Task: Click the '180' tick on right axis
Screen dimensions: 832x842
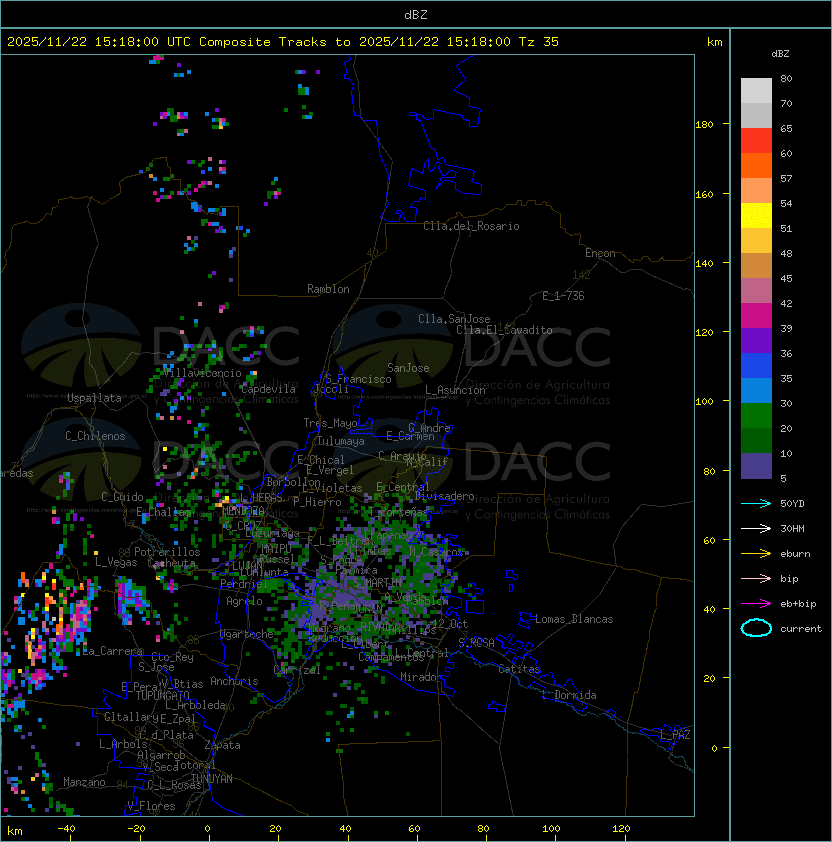Action: 704,125
